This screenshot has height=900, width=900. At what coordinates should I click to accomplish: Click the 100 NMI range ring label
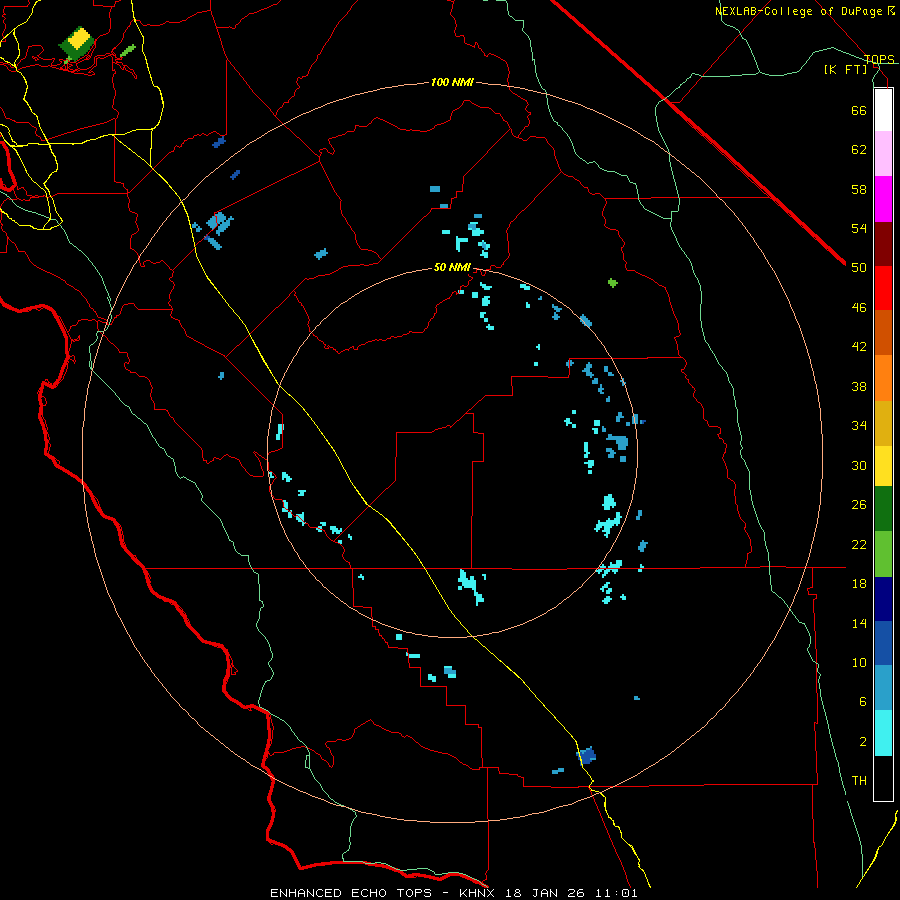(452, 83)
